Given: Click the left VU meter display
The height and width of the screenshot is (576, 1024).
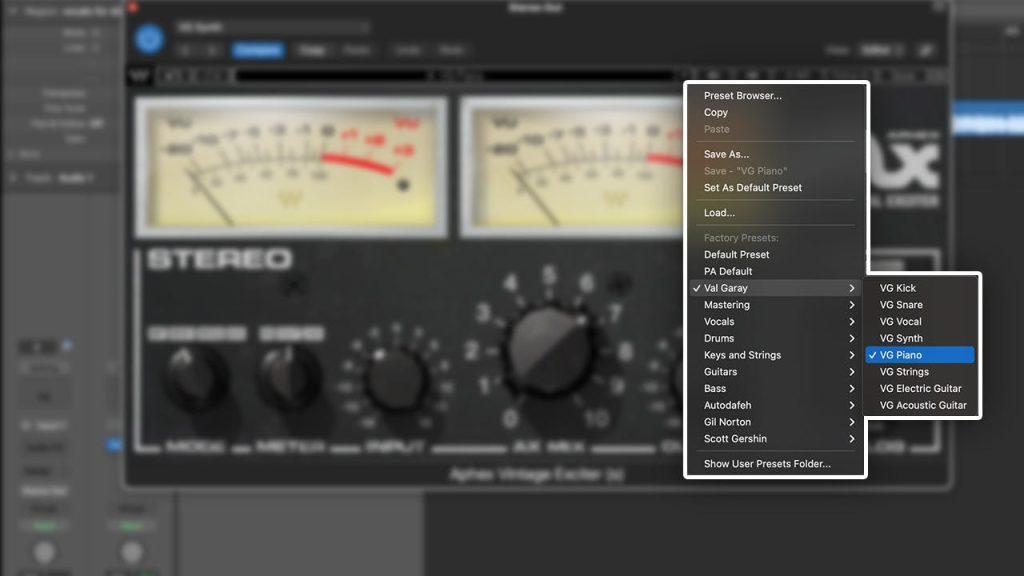Looking at the screenshot, I should point(290,170).
